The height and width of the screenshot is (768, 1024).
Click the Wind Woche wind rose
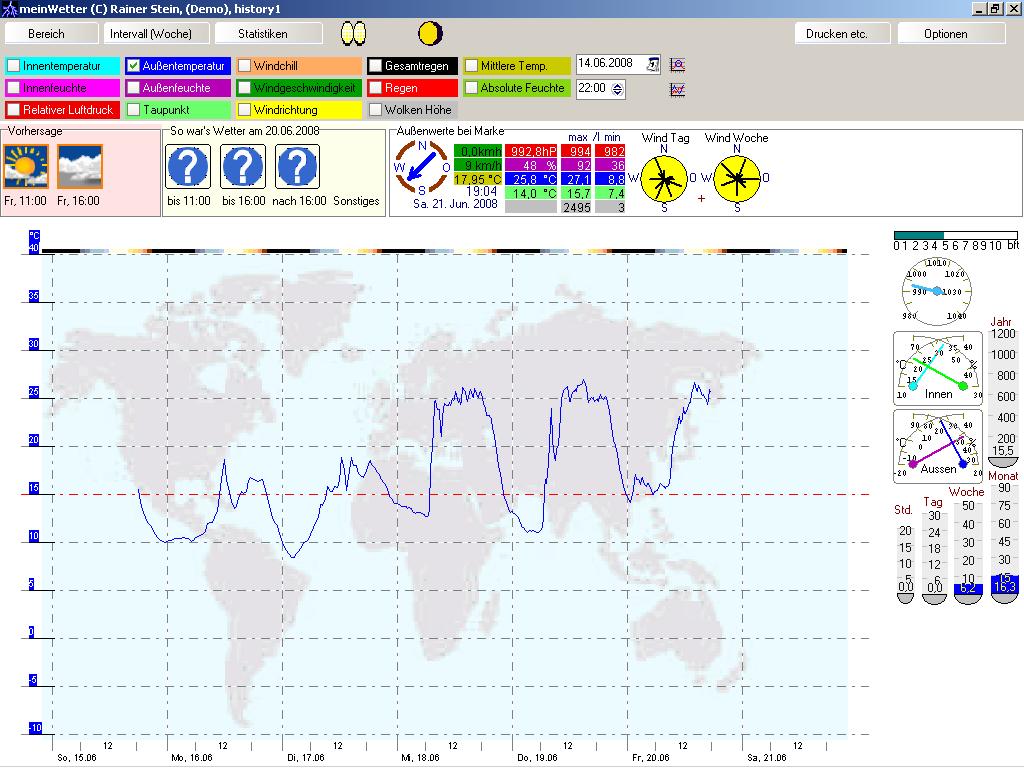(x=737, y=178)
